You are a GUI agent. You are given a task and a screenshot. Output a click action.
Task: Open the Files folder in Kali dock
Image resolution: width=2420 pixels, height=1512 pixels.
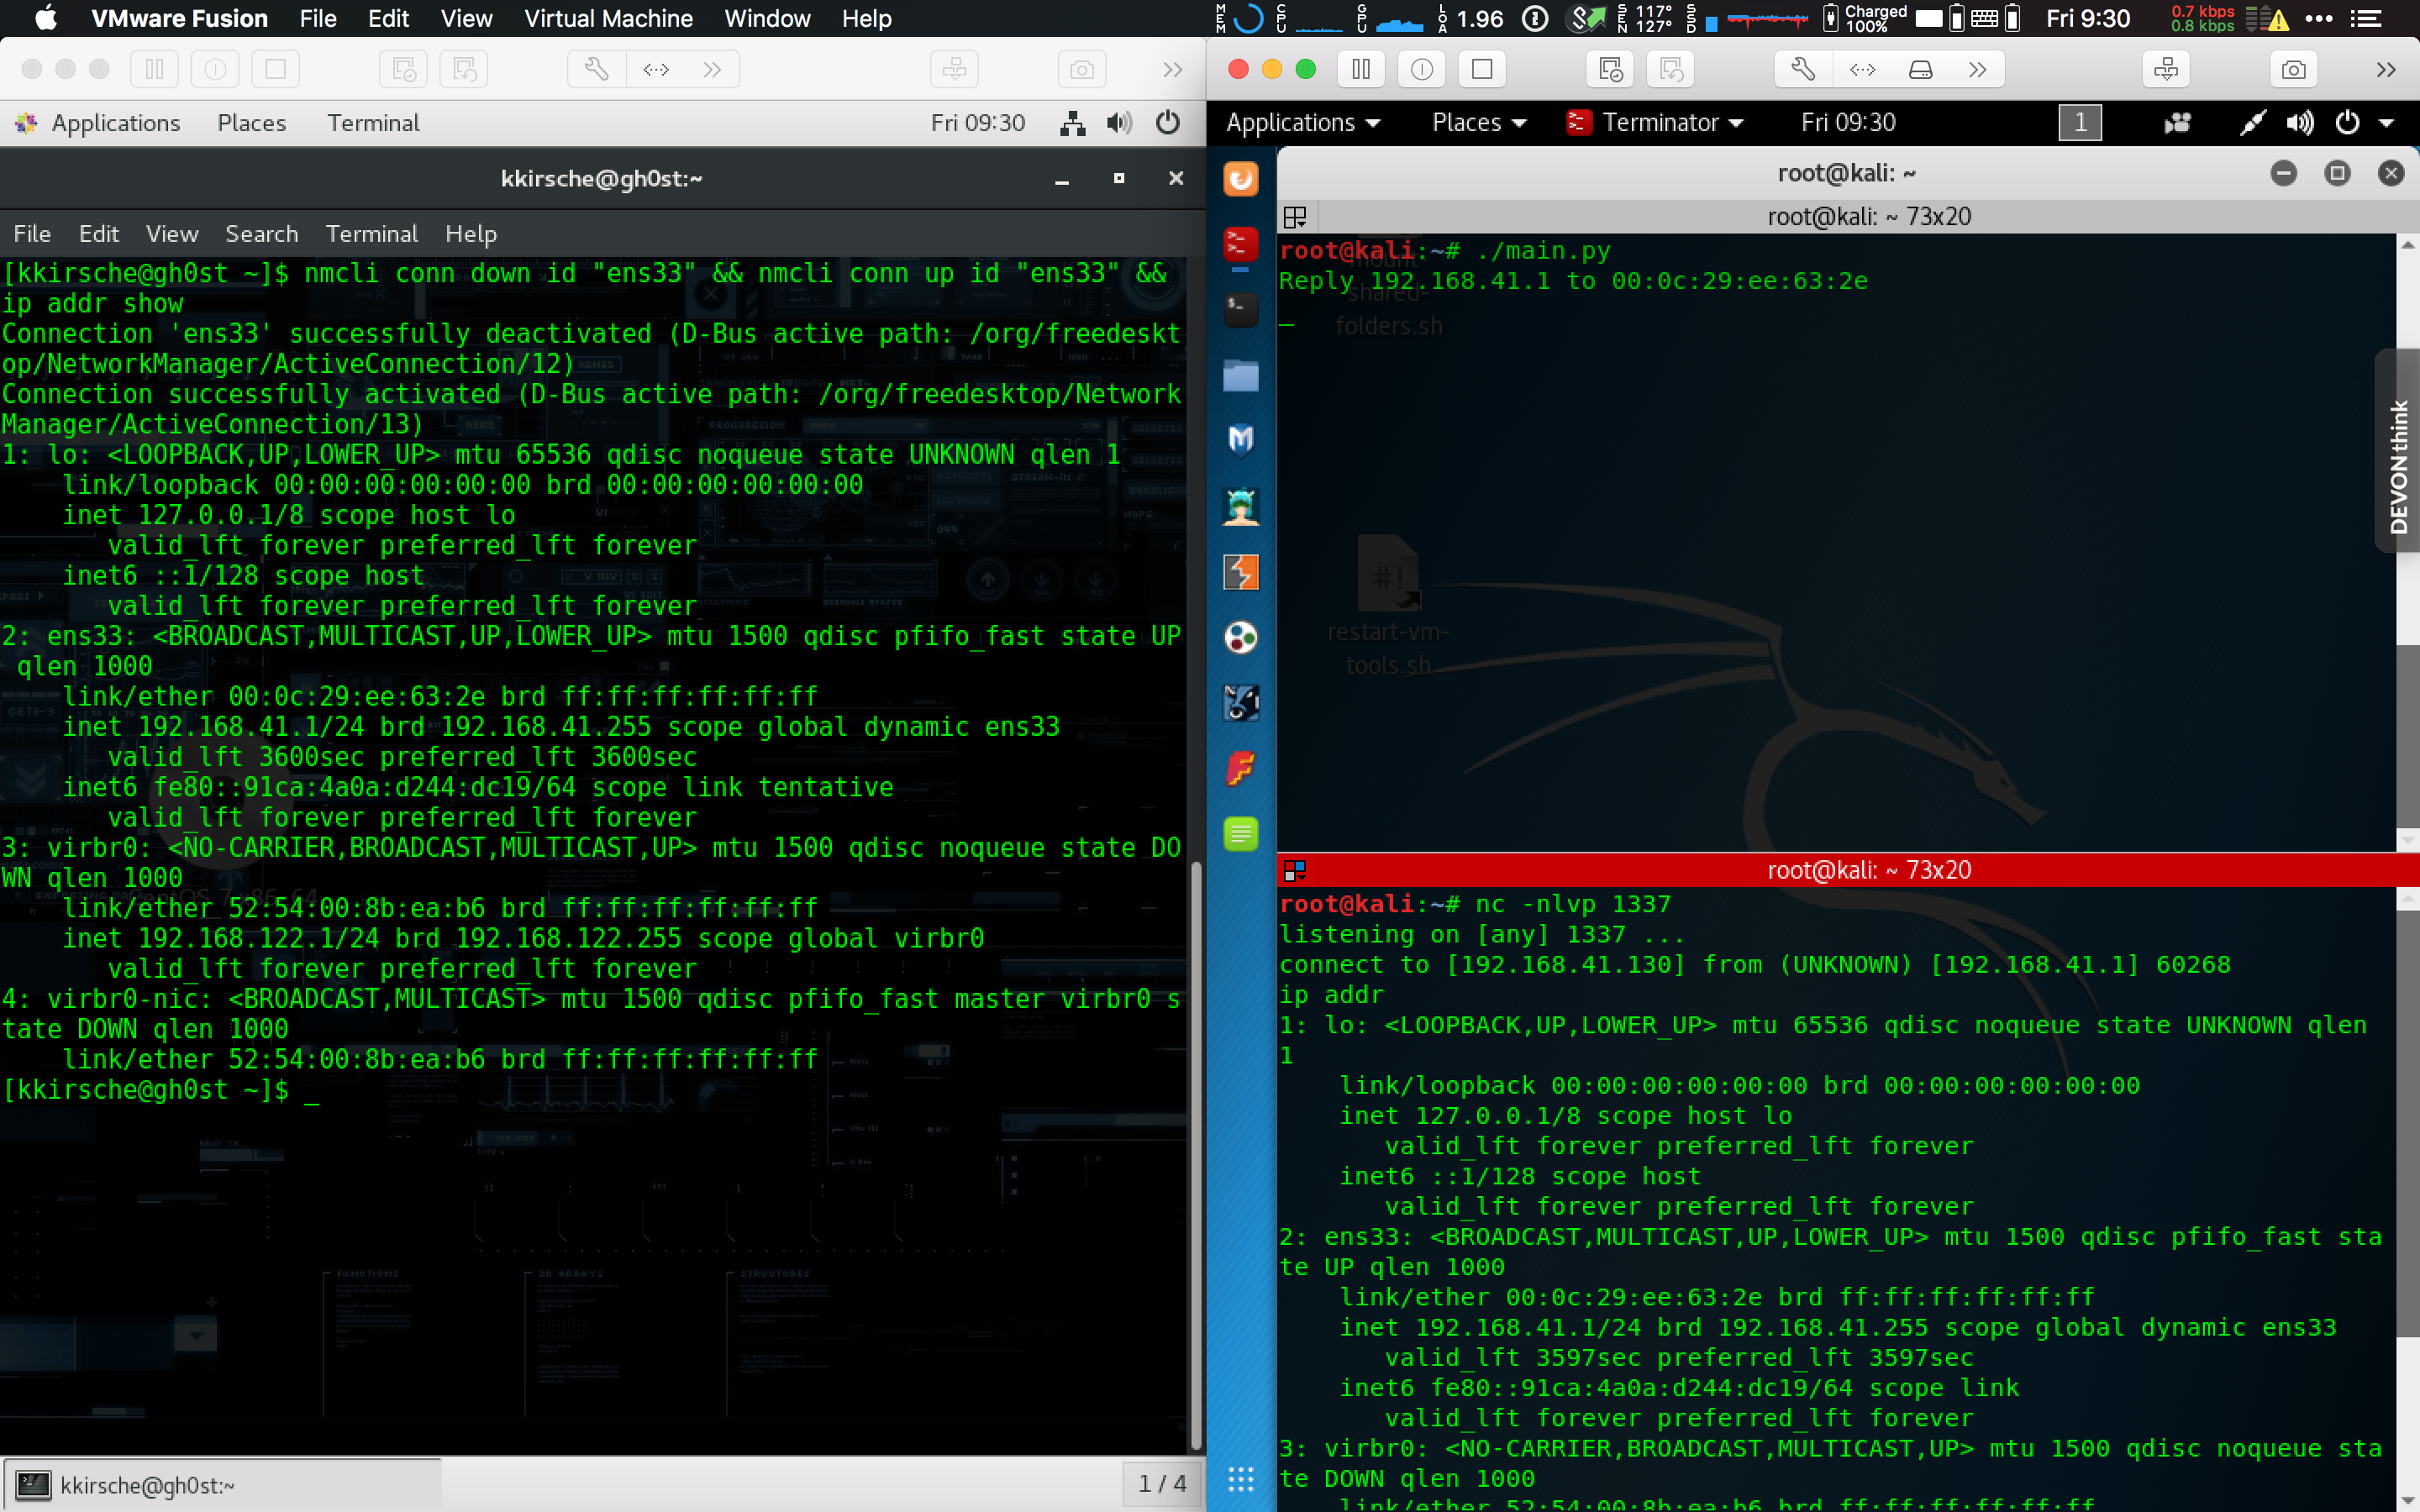(1241, 376)
